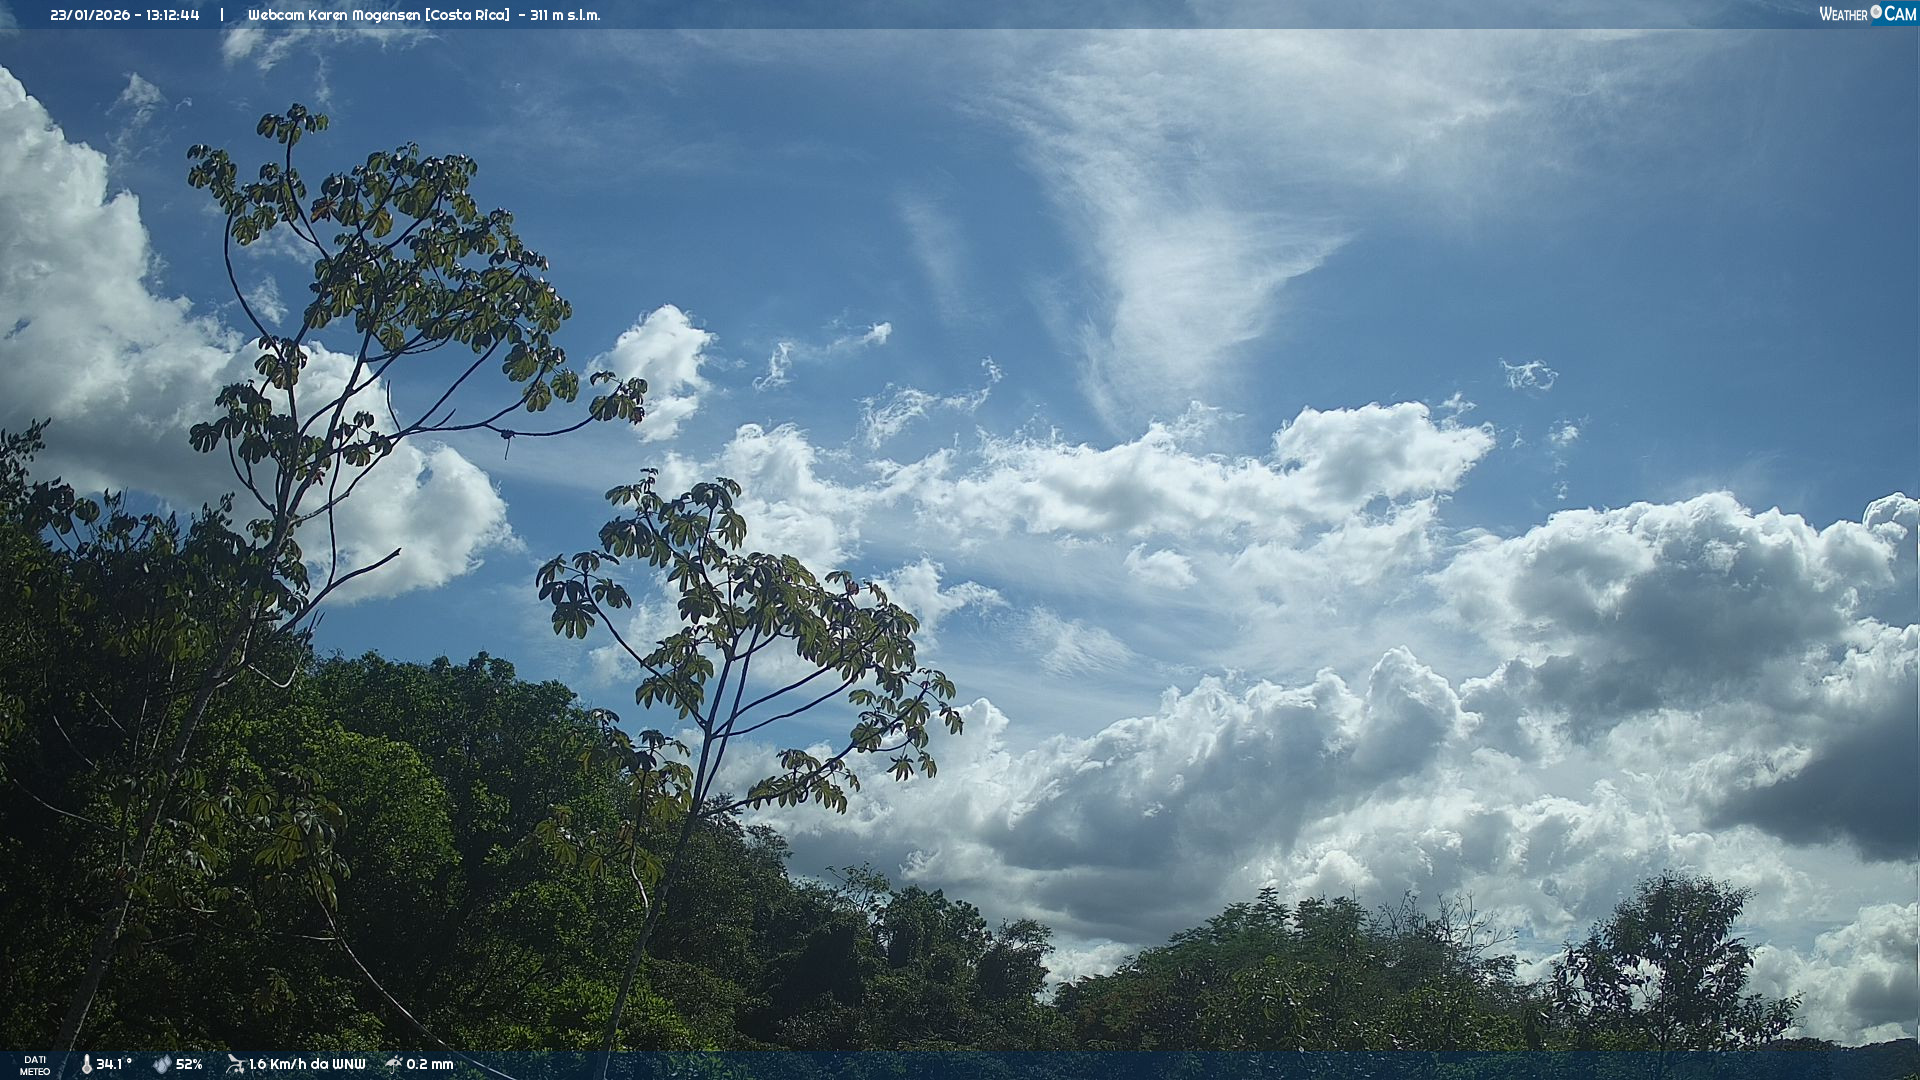The height and width of the screenshot is (1080, 1920).
Task: Click the vertical separator after timestamp
Action: [x=222, y=15]
